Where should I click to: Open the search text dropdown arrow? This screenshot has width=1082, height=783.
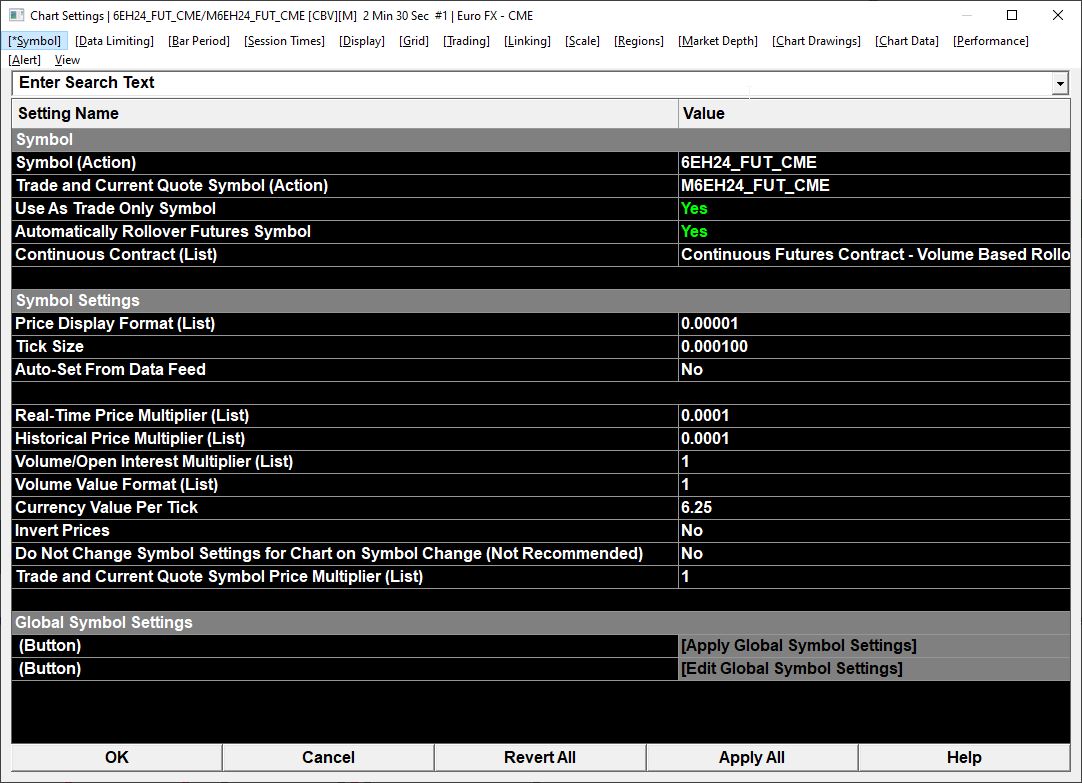click(x=1060, y=84)
